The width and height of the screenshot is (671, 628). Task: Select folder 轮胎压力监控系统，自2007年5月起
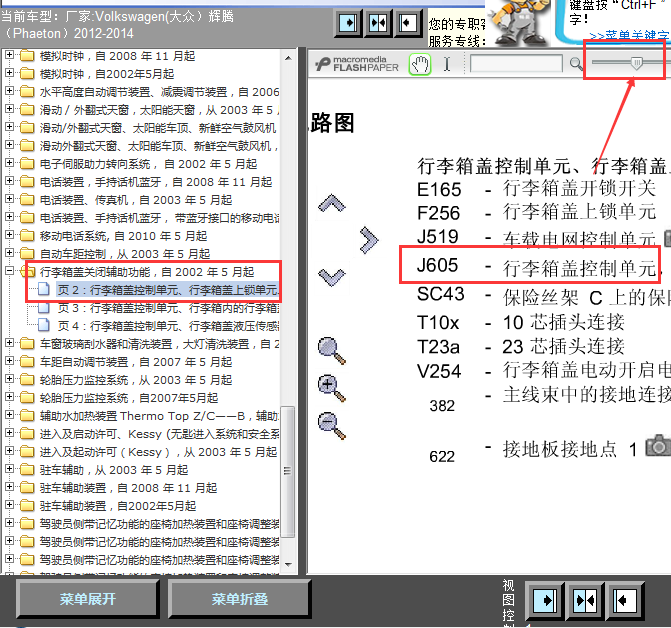click(129, 398)
